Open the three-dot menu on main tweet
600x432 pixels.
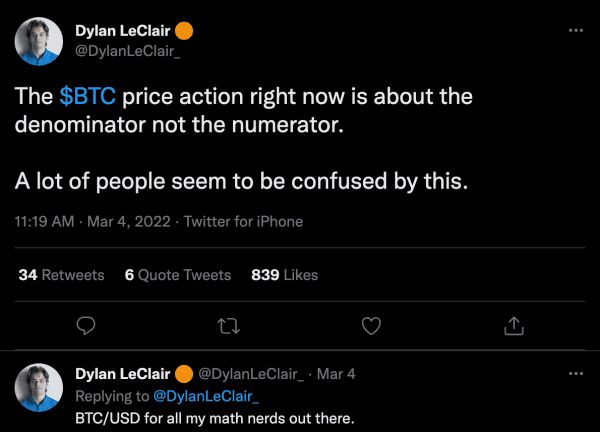coord(575,31)
